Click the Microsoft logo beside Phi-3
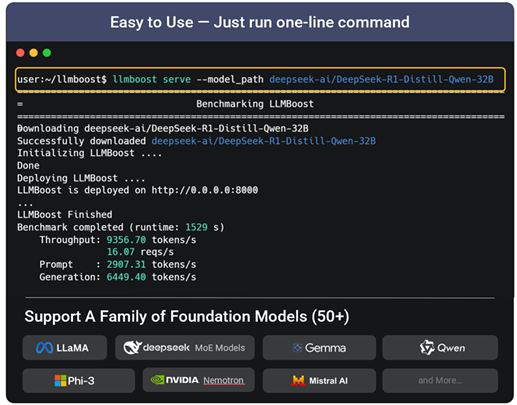This screenshot has width=517, height=405. coord(60,380)
